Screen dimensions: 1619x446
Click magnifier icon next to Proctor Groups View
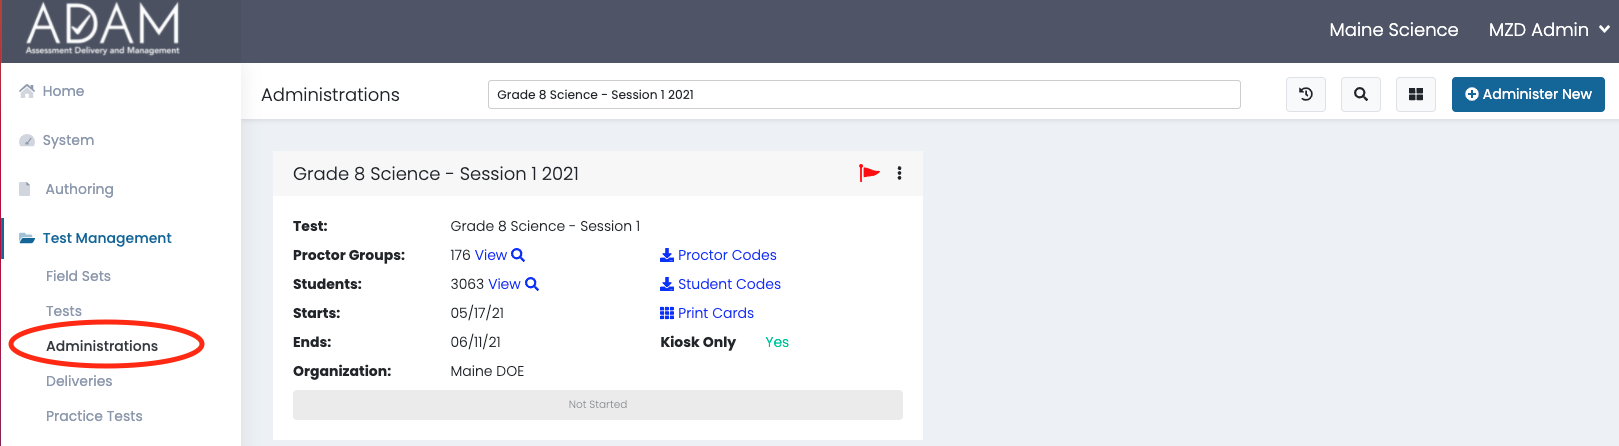(x=518, y=255)
